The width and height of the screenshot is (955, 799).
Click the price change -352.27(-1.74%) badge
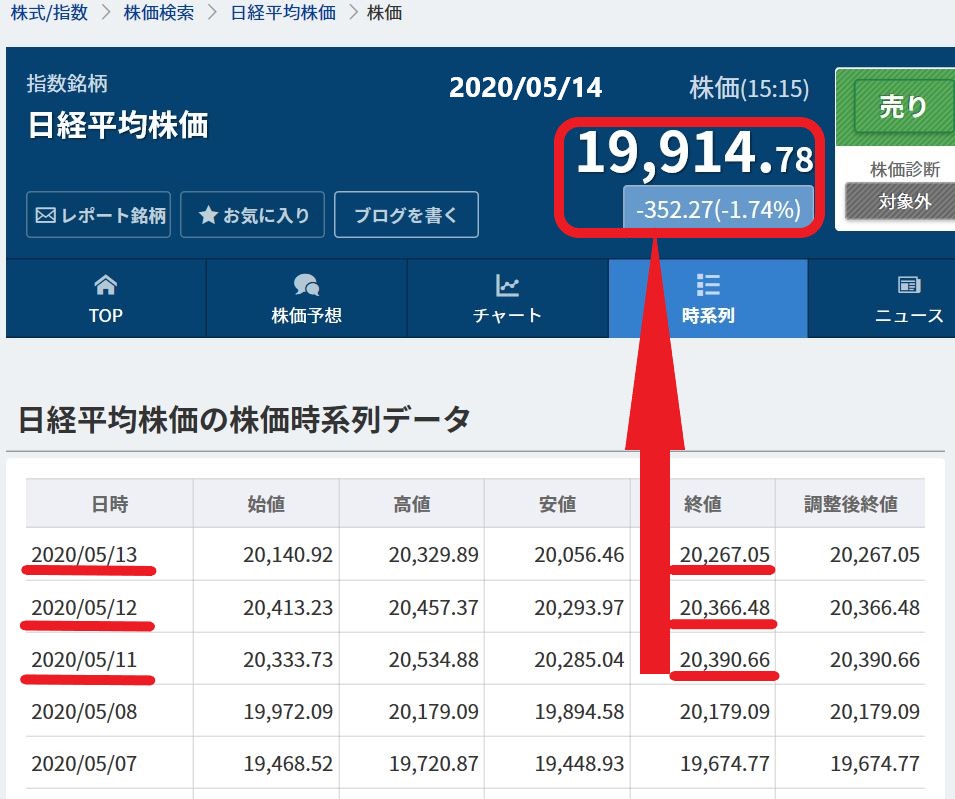718,208
